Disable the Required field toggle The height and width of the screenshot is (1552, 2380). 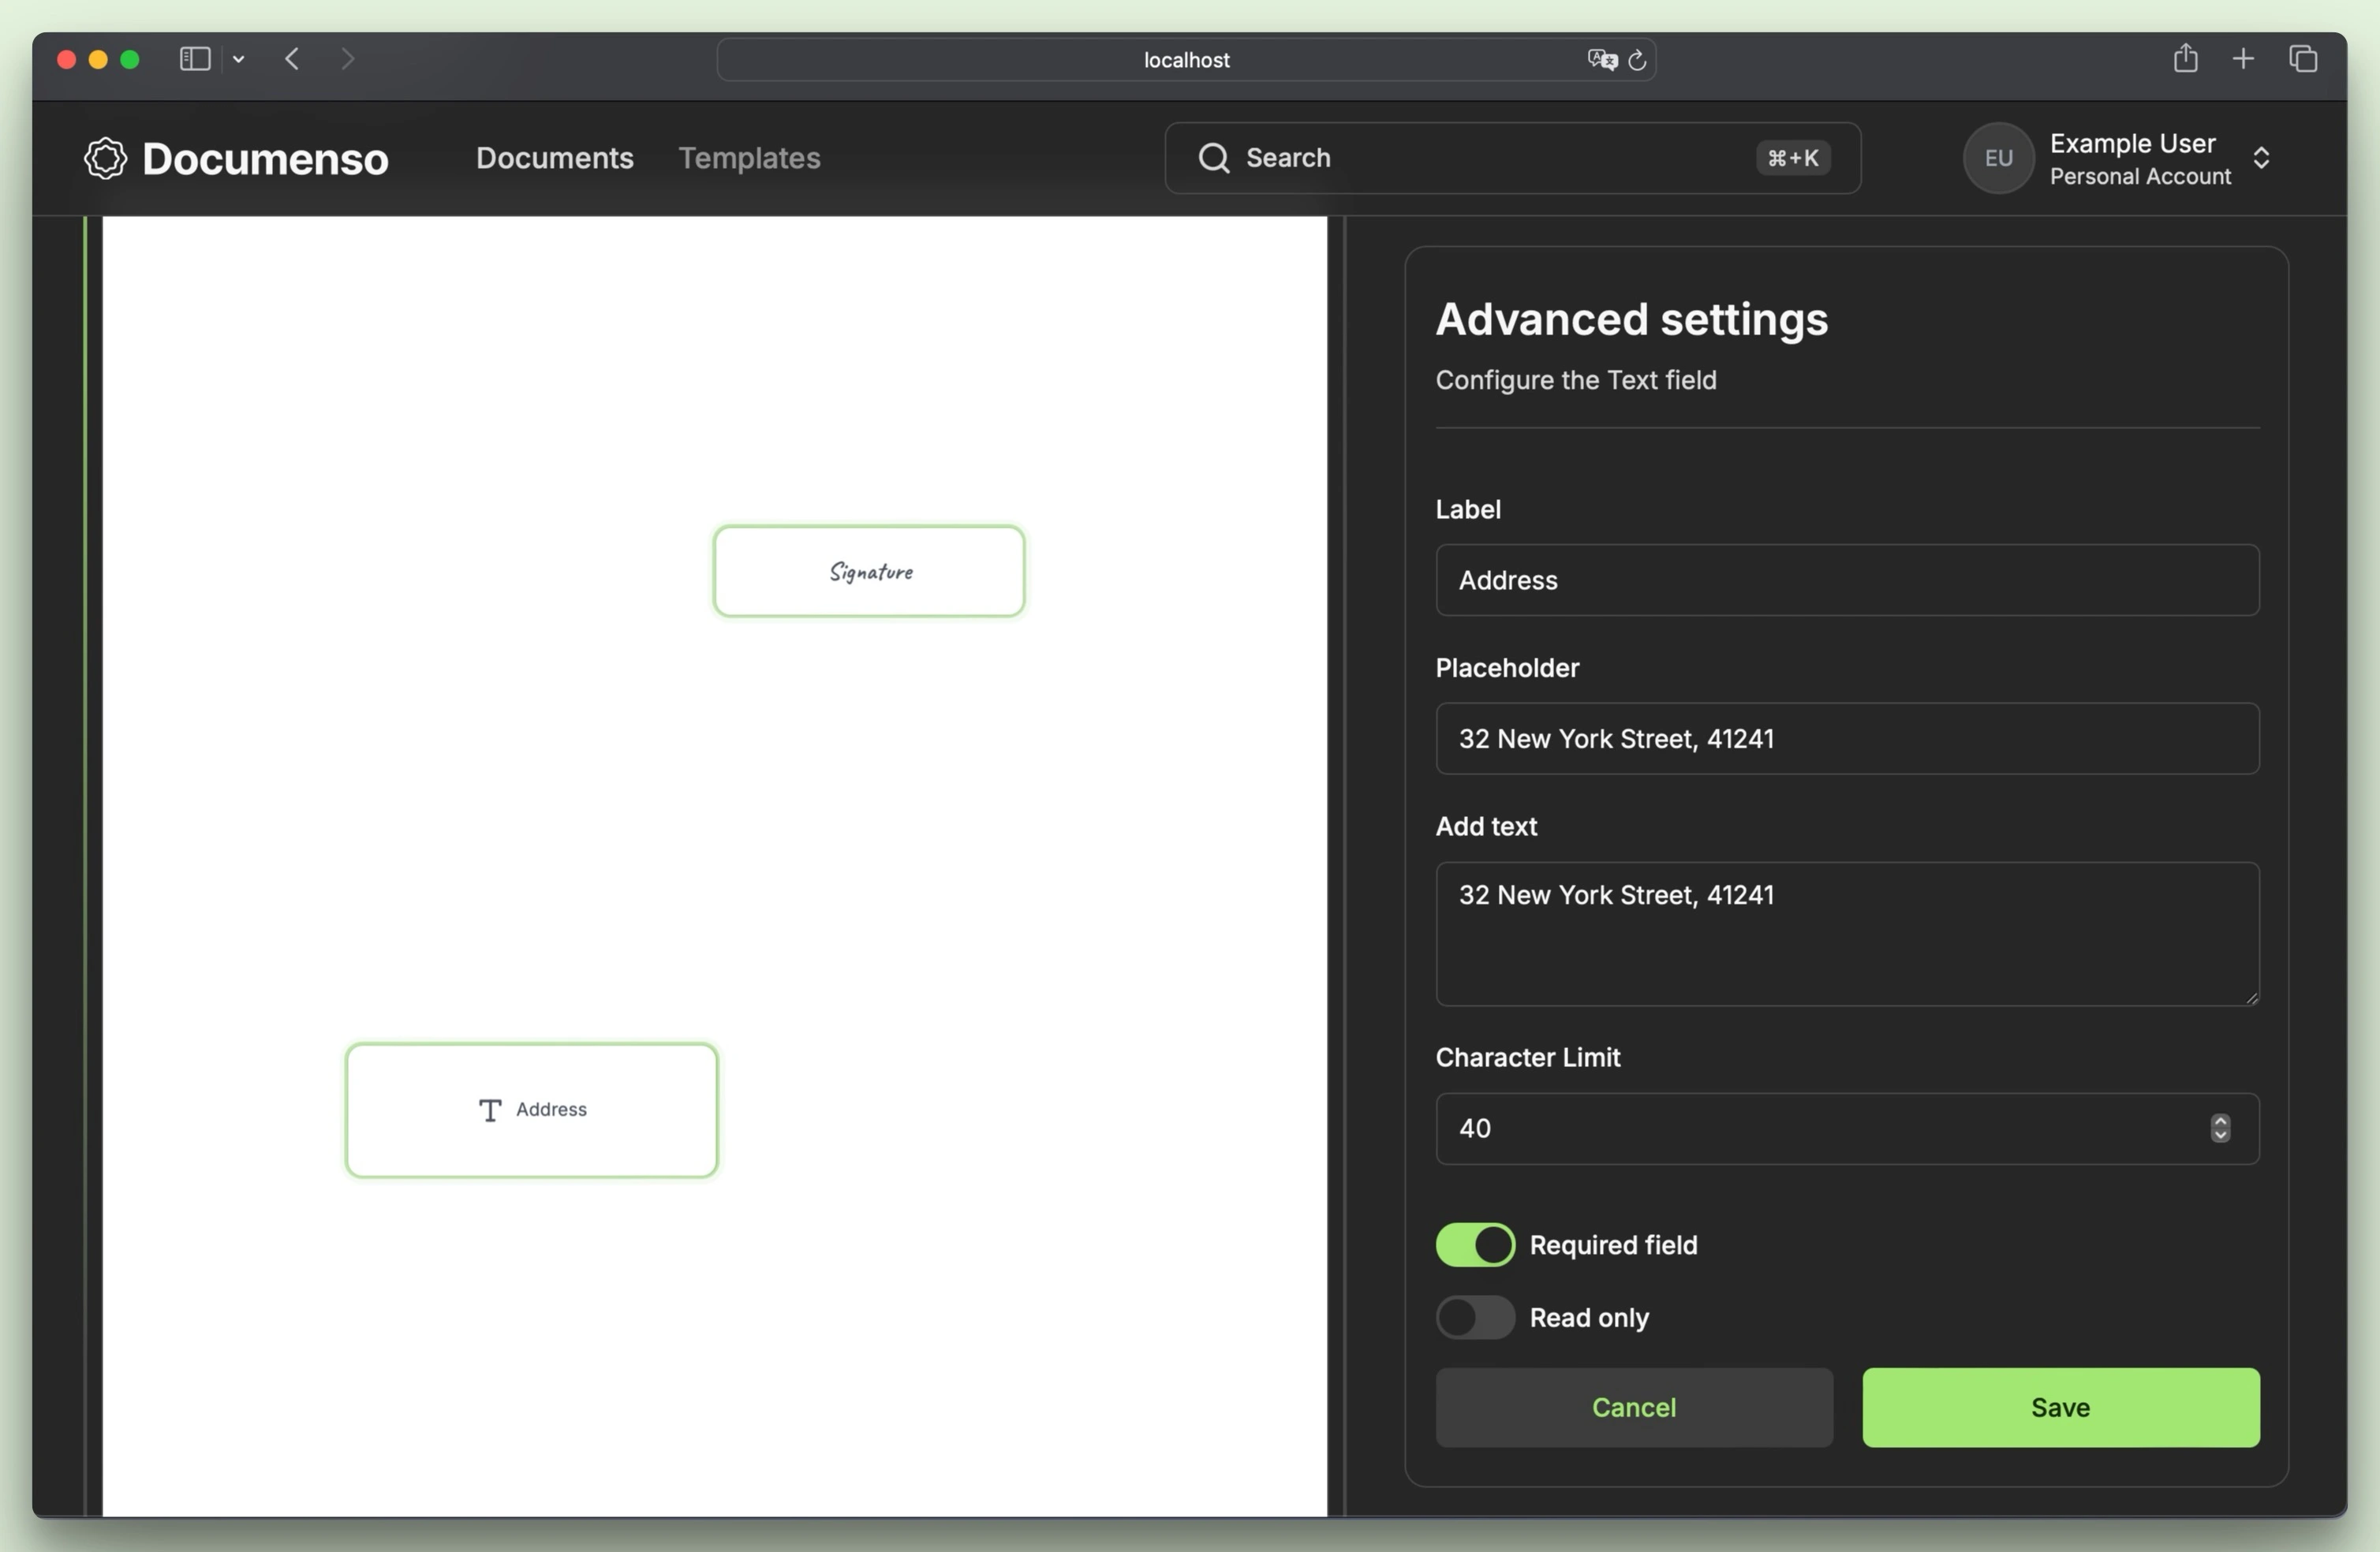pyautogui.click(x=1475, y=1245)
